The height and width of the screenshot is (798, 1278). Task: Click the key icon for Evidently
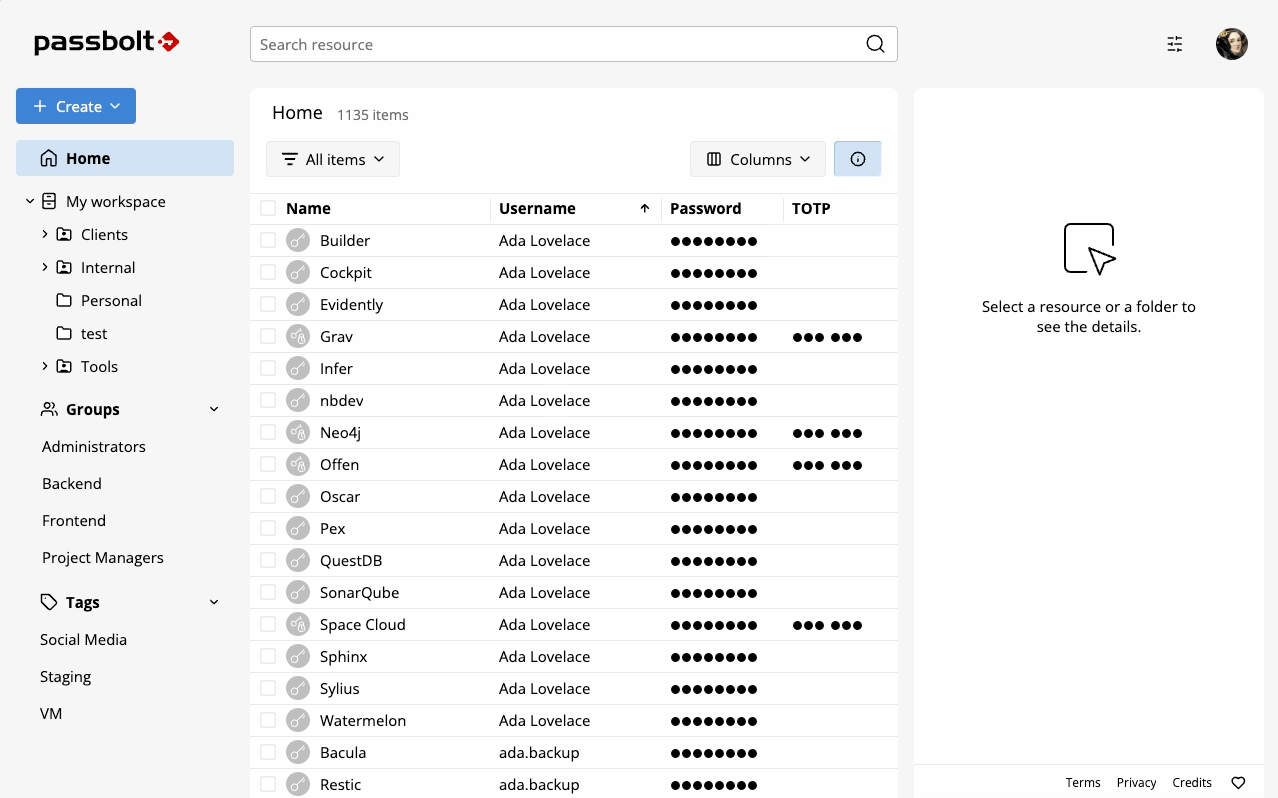click(x=298, y=304)
